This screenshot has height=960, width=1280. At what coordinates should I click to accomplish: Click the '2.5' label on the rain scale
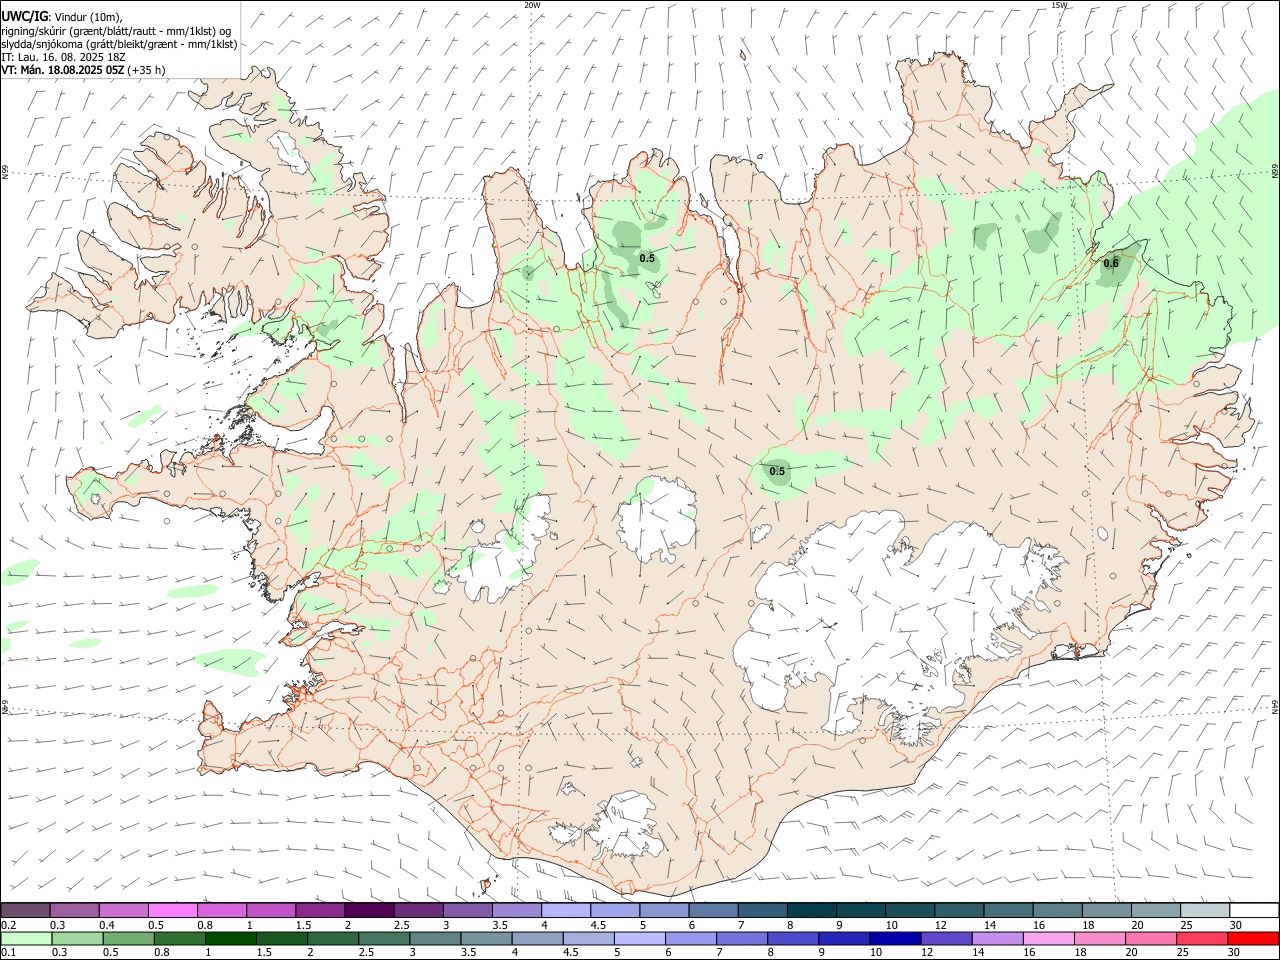[x=367, y=953]
